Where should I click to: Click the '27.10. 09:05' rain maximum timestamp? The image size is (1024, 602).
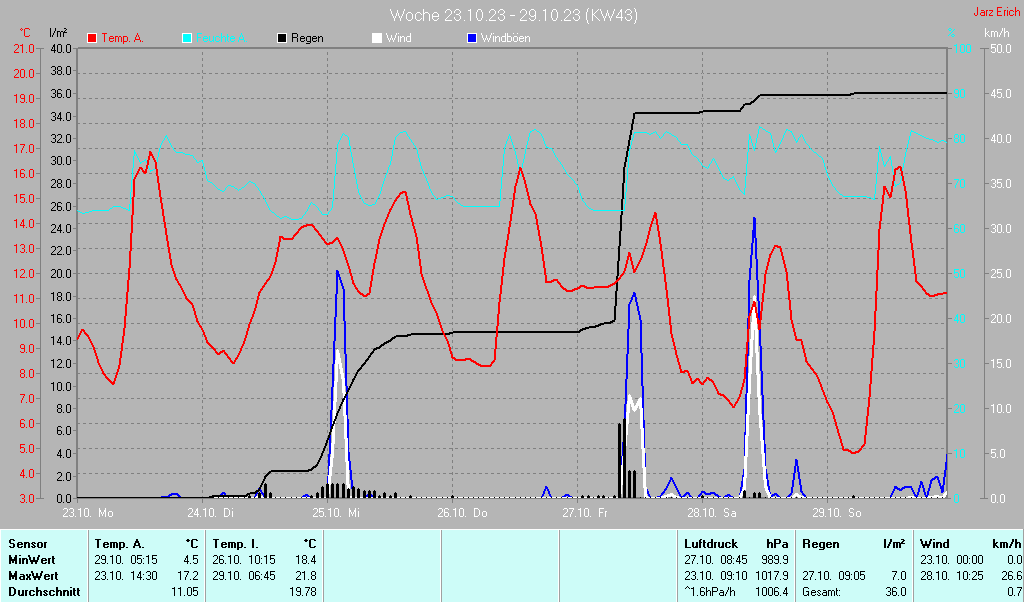click(x=834, y=577)
